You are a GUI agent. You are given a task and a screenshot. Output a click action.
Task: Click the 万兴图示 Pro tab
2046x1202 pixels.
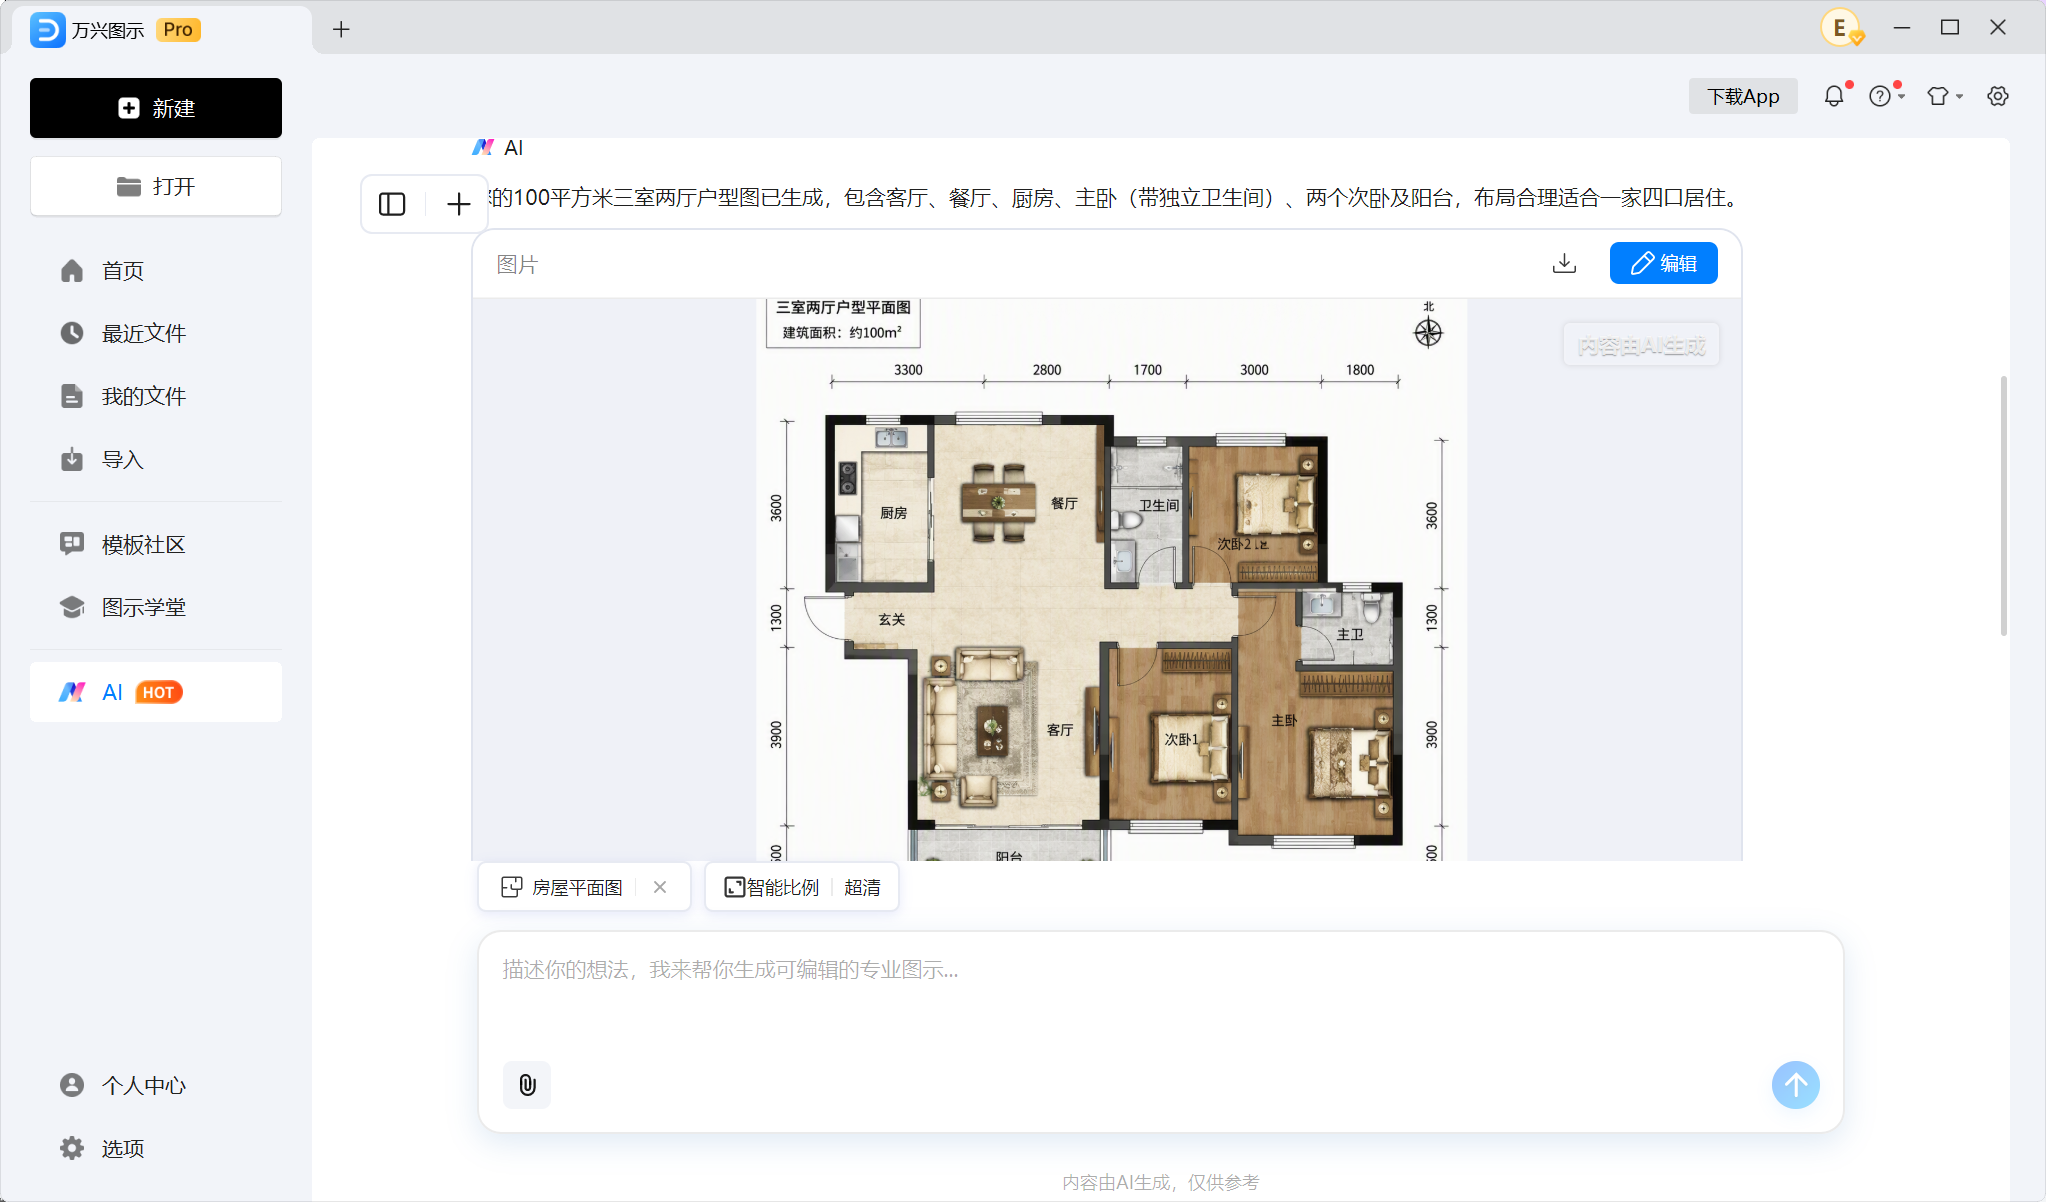click(162, 29)
